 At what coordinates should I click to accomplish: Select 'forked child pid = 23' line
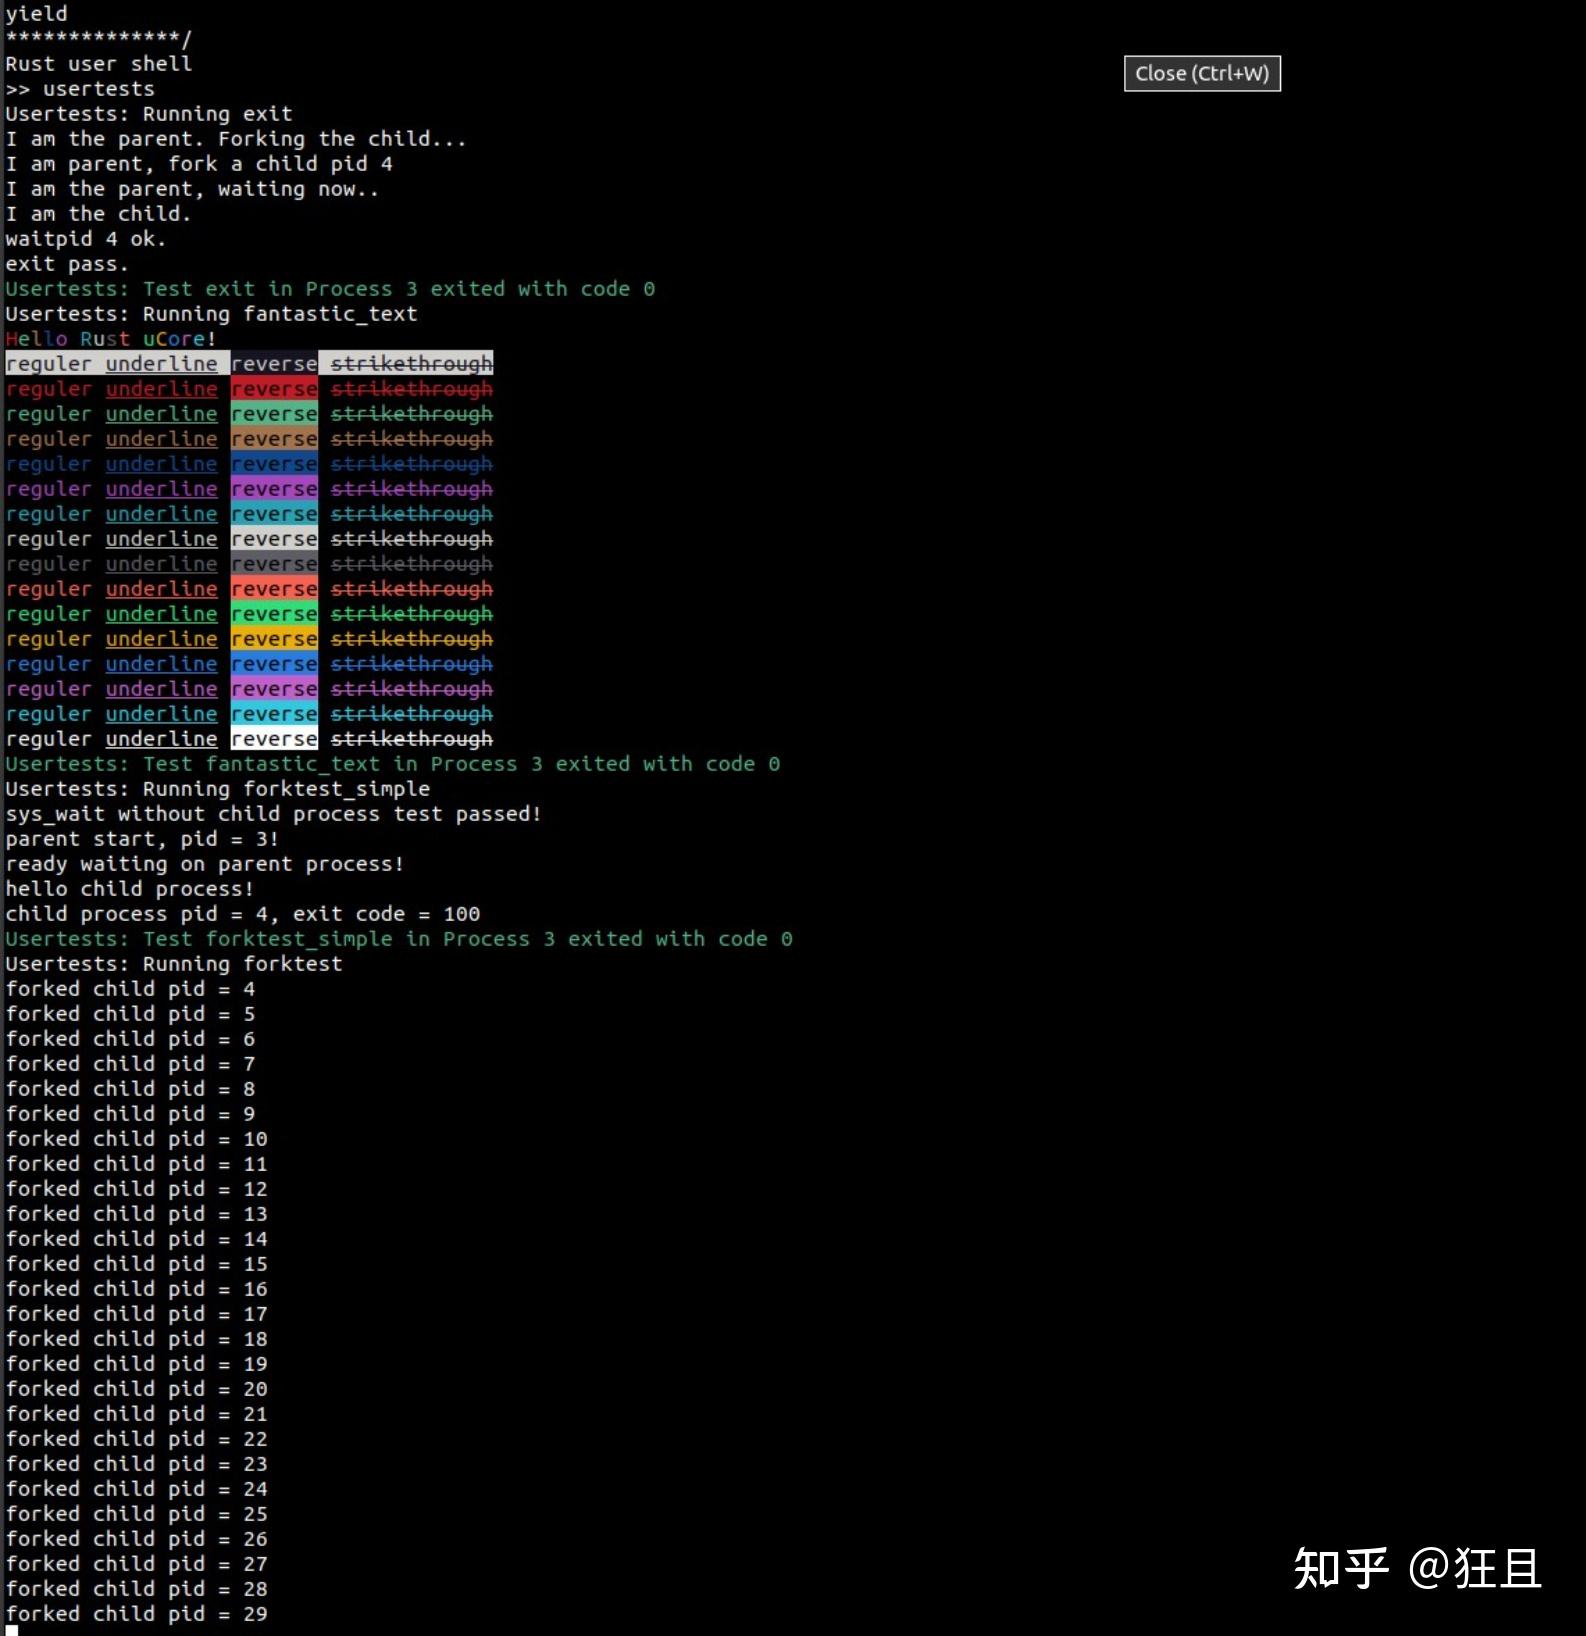[137, 1464]
